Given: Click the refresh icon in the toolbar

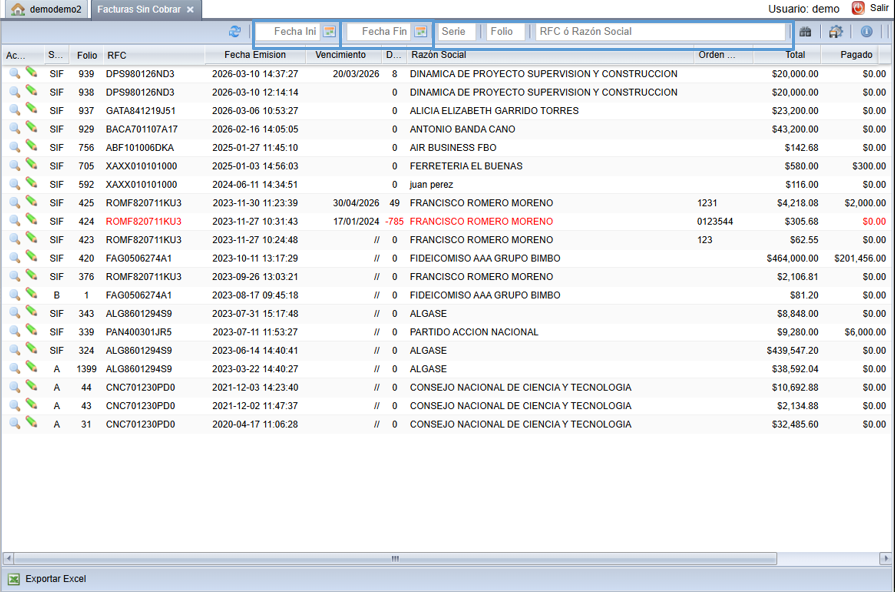Looking at the screenshot, I should click(235, 32).
